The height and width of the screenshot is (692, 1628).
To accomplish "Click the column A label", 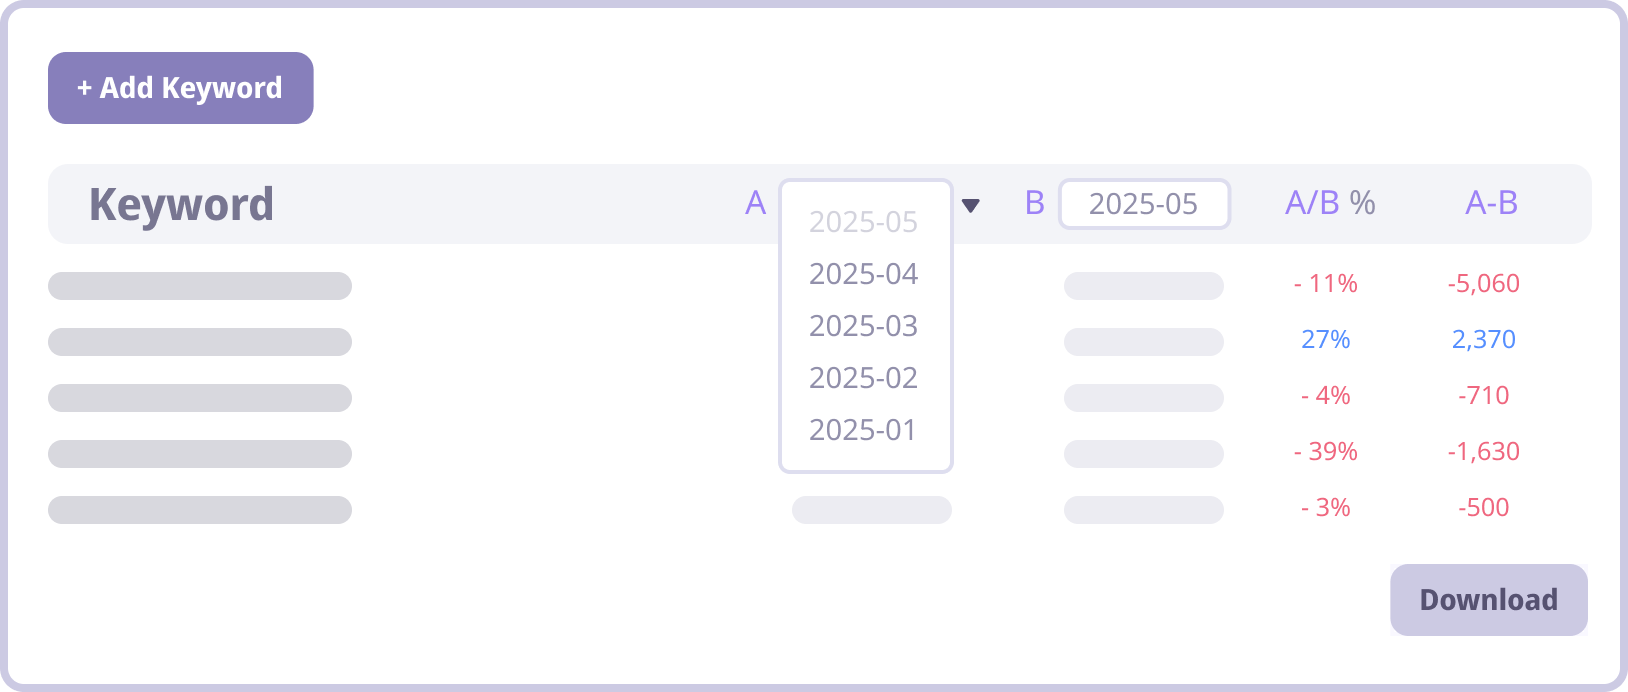I will point(756,203).
